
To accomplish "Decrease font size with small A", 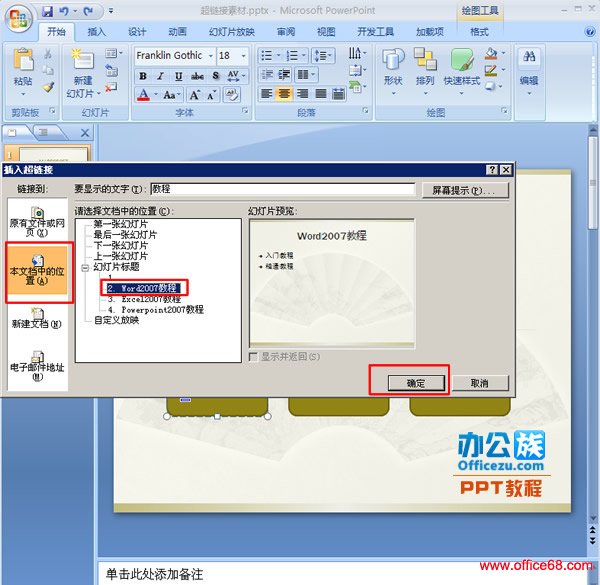I will tap(212, 95).
